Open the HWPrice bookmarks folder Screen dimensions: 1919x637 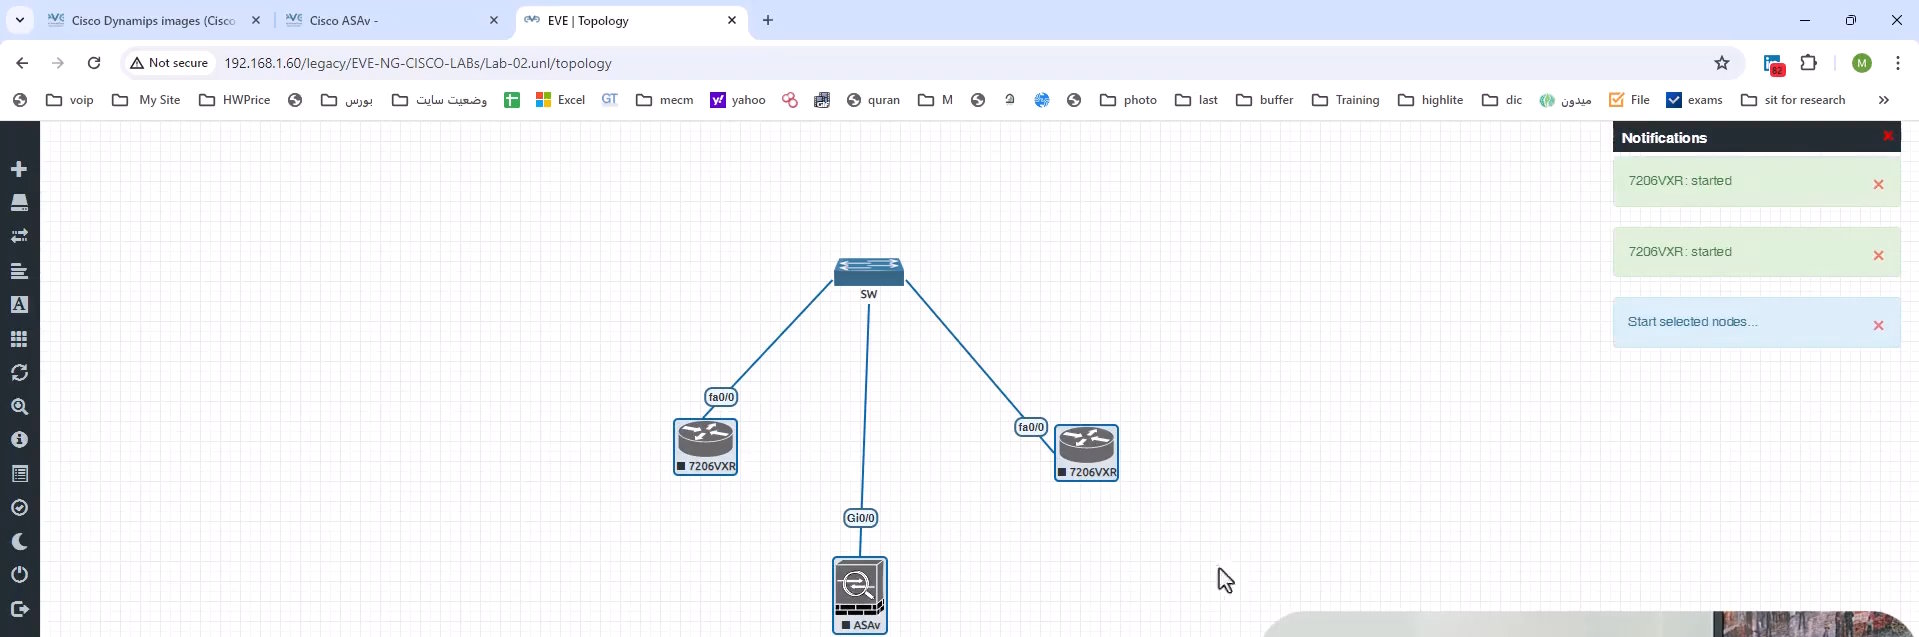pyautogui.click(x=234, y=100)
